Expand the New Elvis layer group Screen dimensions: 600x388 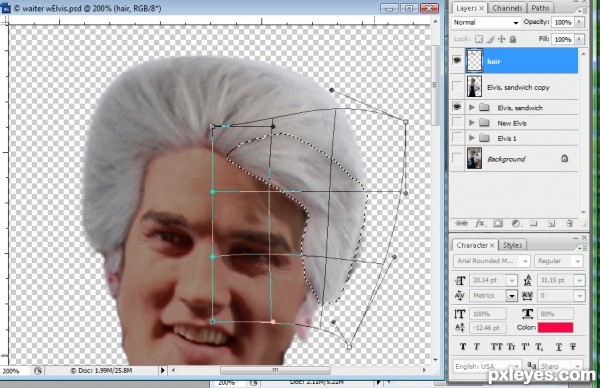472,123
